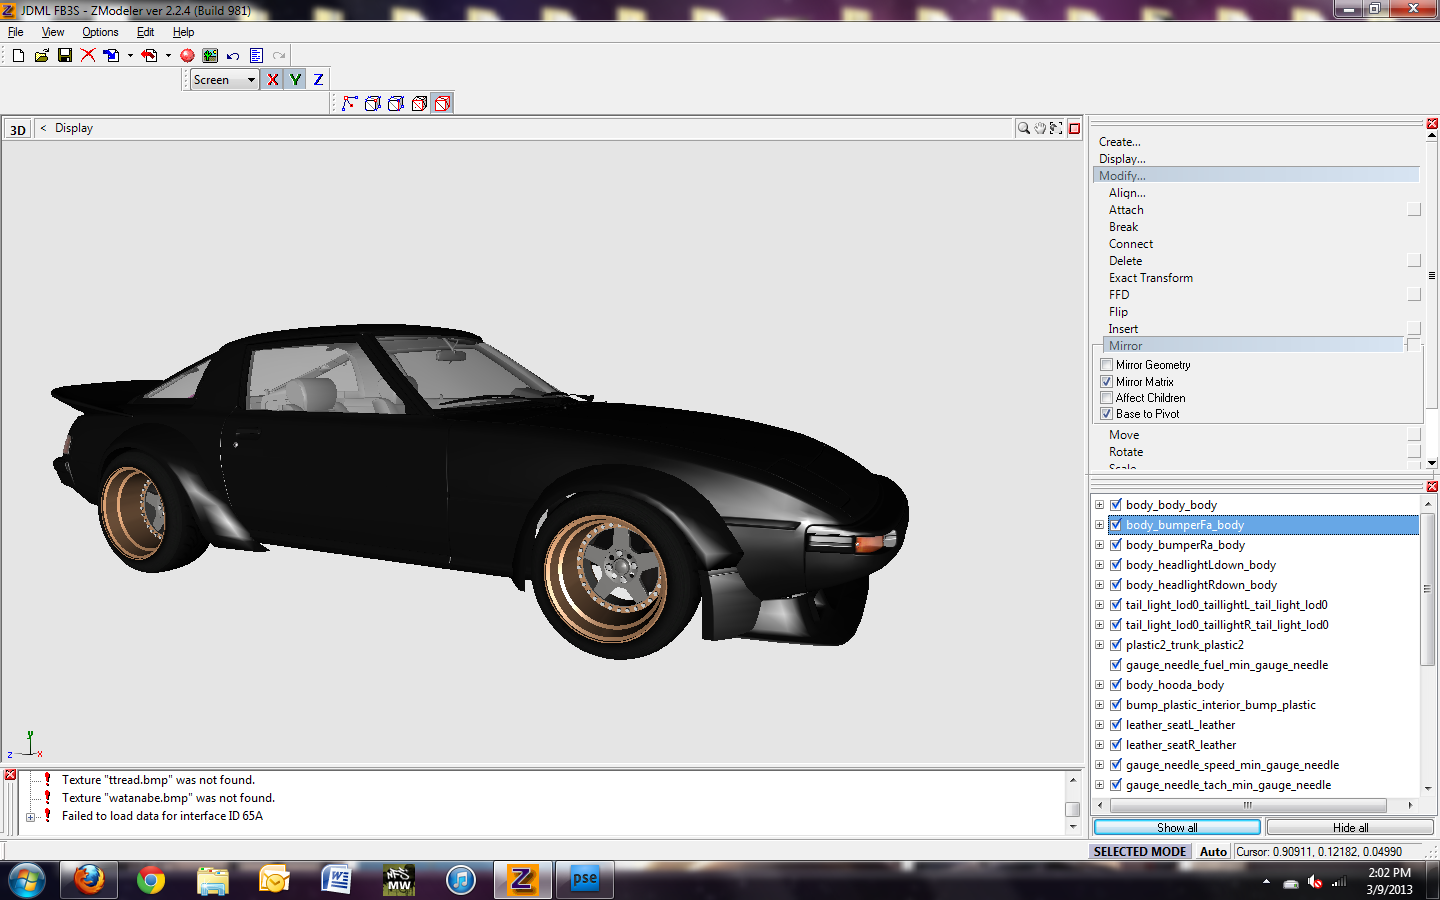Uncheck the Base to Pivot option
The width and height of the screenshot is (1440, 900).
click(1107, 414)
